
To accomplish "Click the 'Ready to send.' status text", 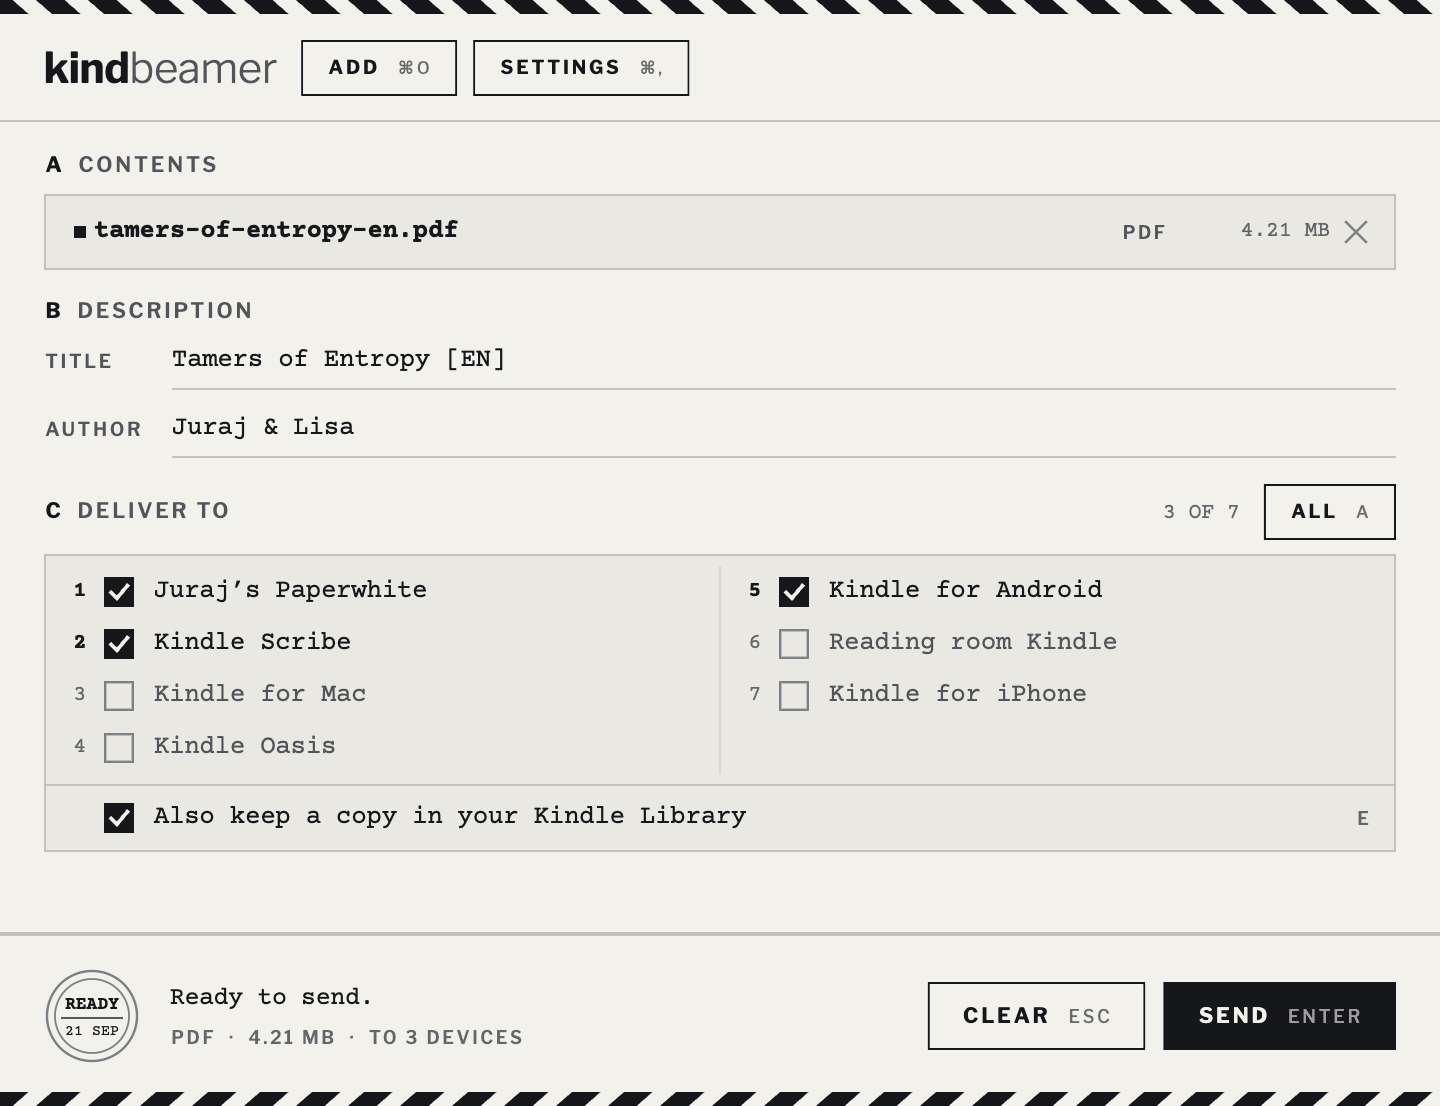I will (x=271, y=997).
